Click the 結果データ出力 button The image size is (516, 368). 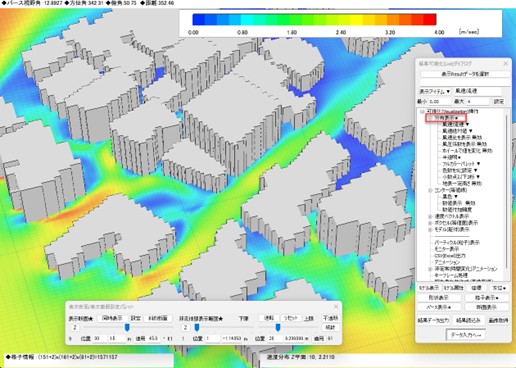(433, 320)
